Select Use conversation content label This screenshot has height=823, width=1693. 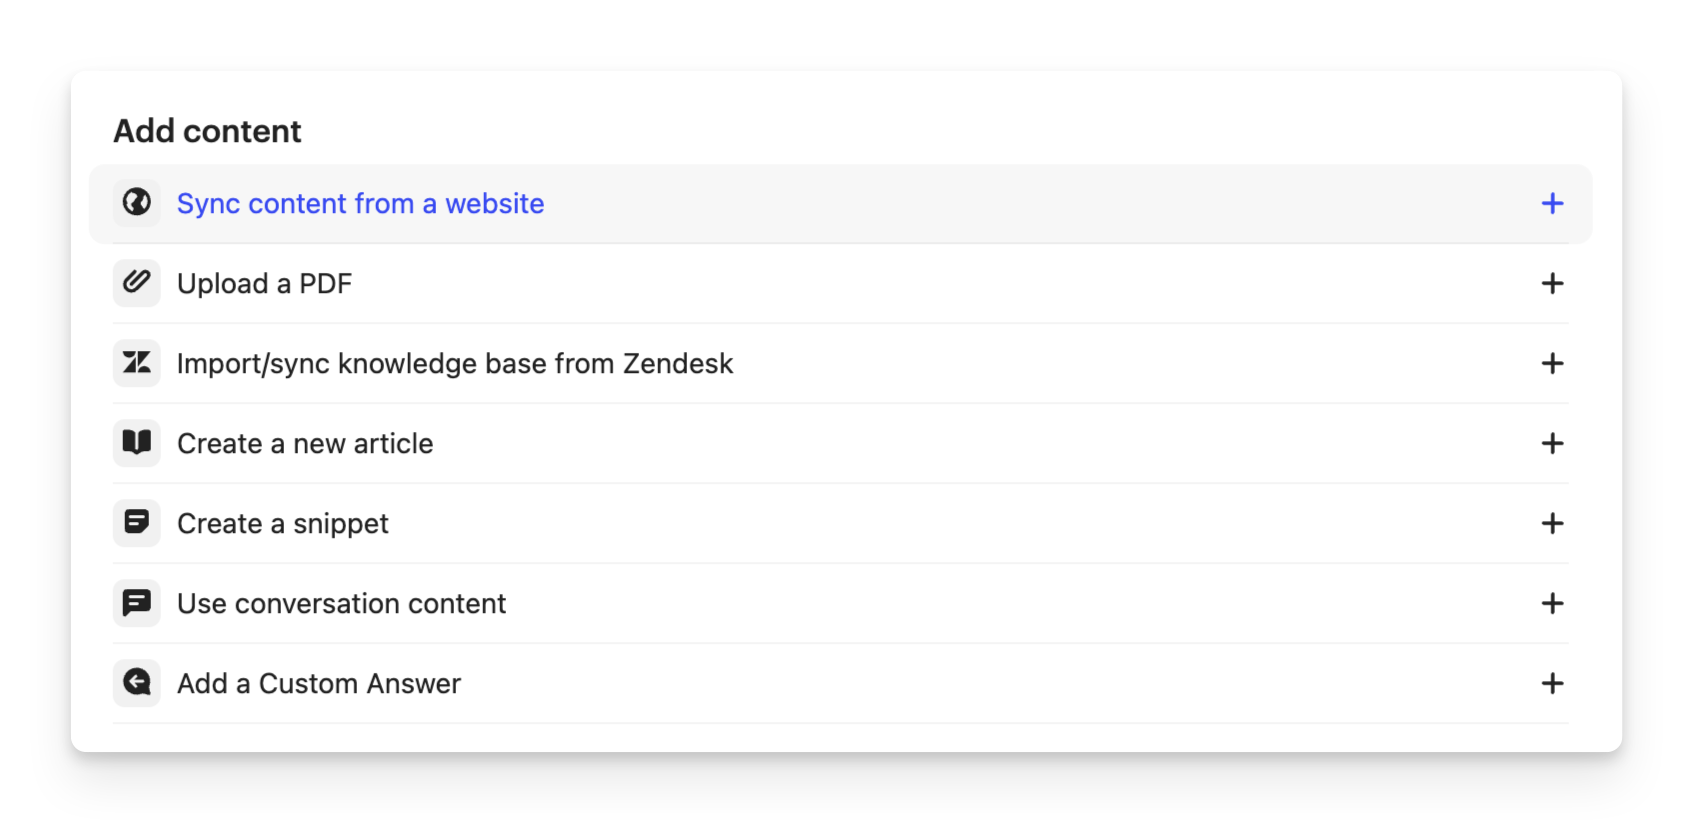(x=341, y=604)
